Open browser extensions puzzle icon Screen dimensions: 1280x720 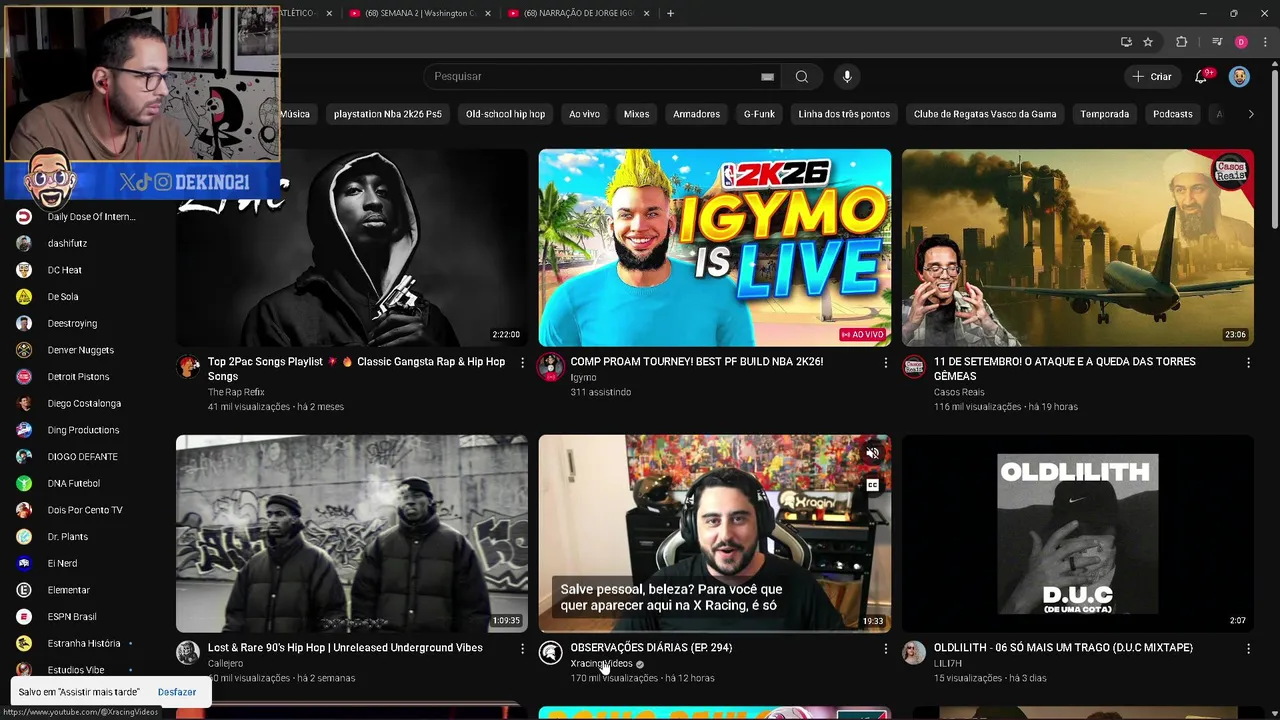pyautogui.click(x=1182, y=42)
